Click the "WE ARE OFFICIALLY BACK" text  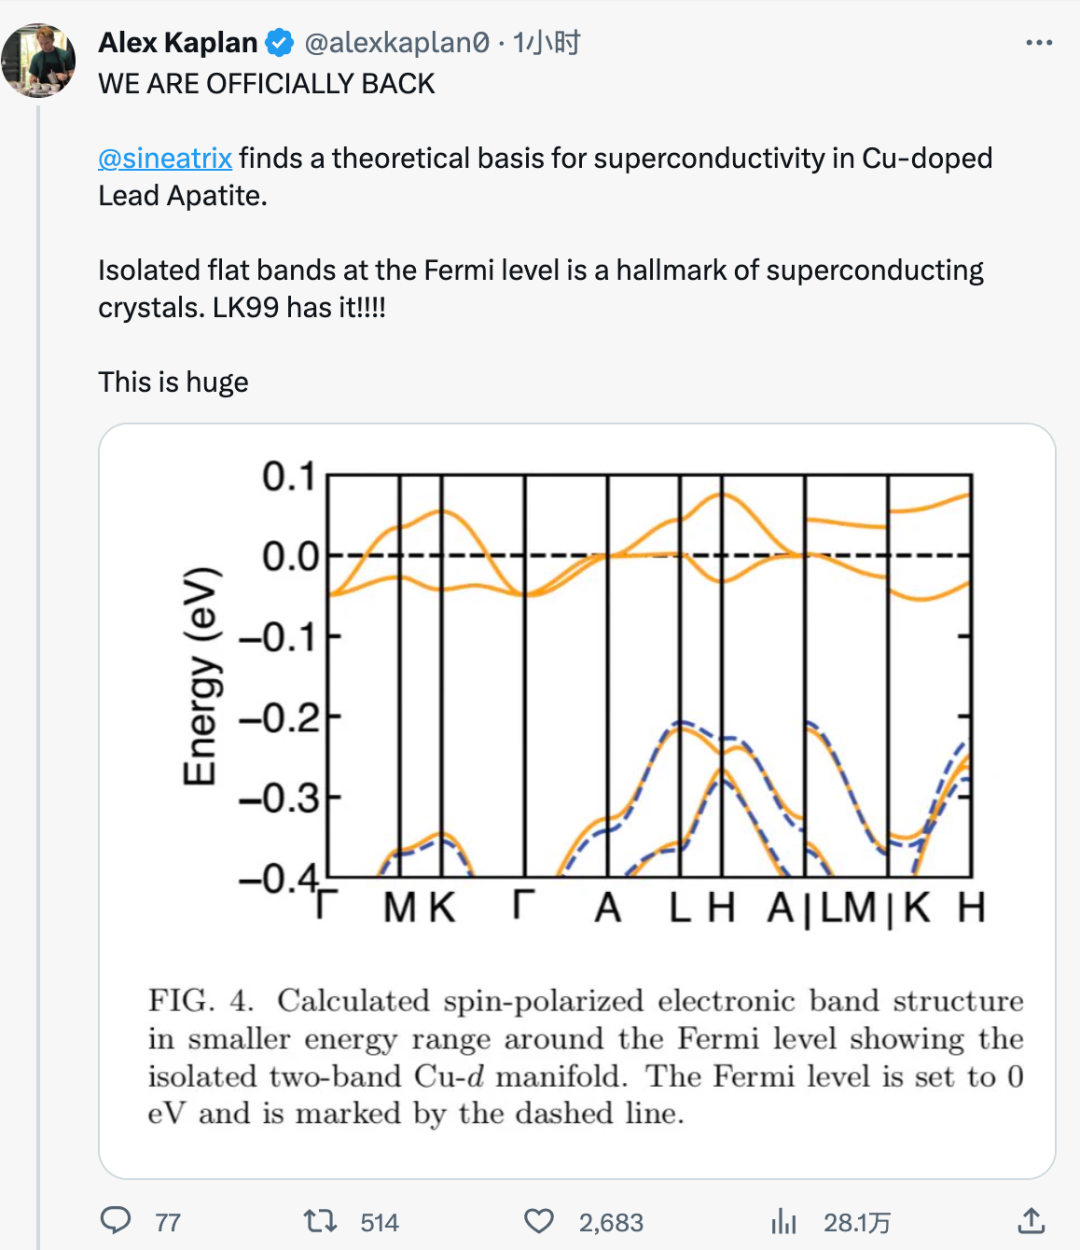[267, 84]
